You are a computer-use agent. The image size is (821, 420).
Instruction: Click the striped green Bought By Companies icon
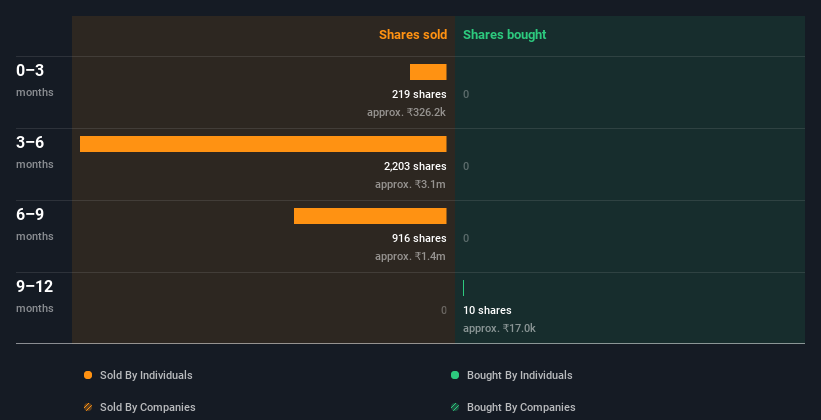(x=455, y=407)
